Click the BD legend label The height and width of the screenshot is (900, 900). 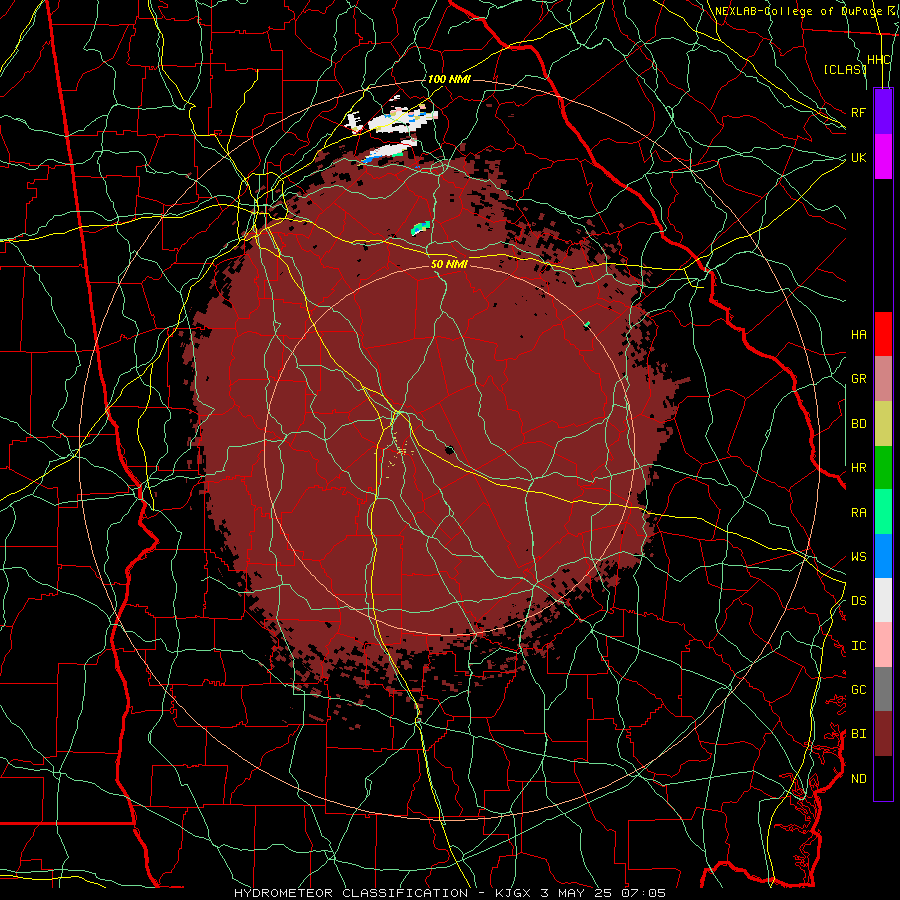click(858, 424)
